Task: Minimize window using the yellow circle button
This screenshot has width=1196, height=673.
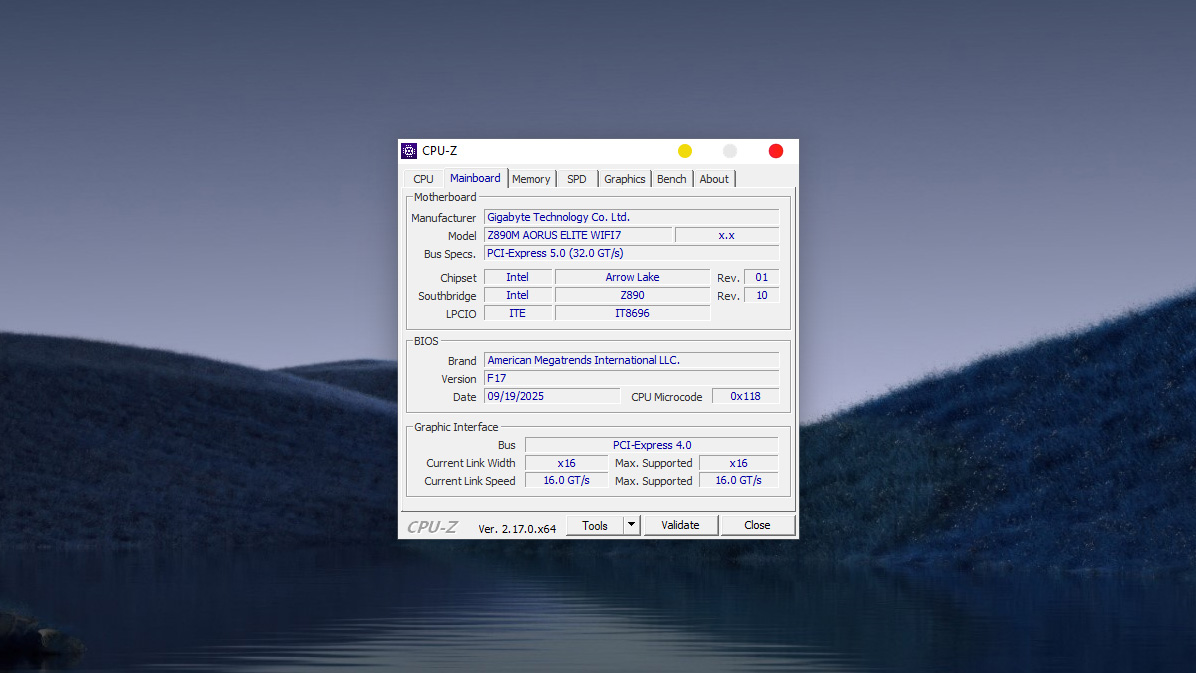Action: tap(685, 151)
